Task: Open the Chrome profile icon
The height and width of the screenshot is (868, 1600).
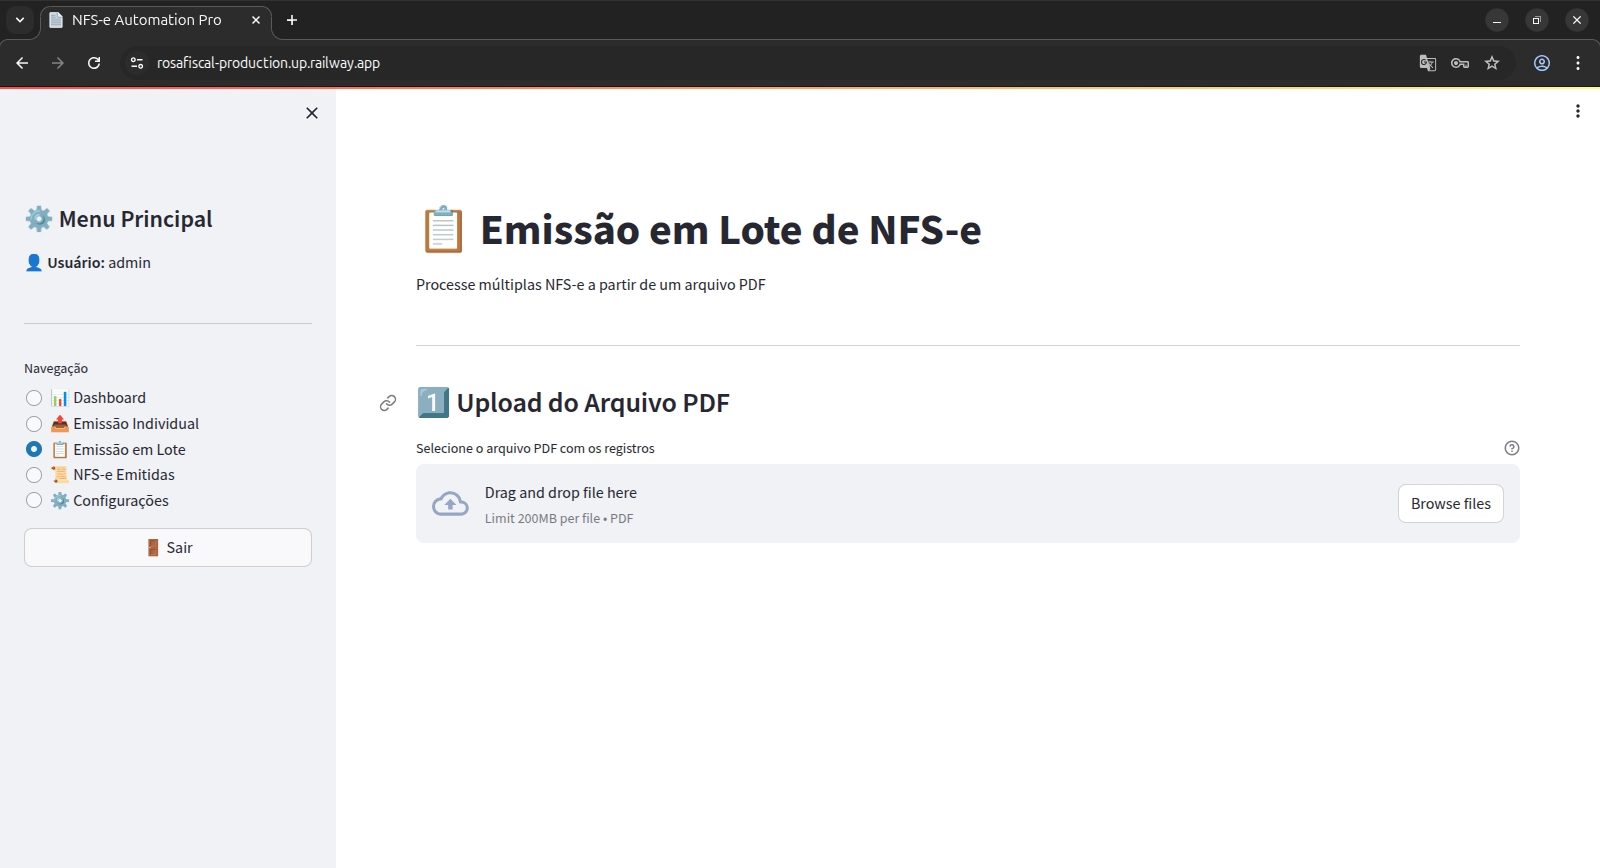Action: [1542, 63]
